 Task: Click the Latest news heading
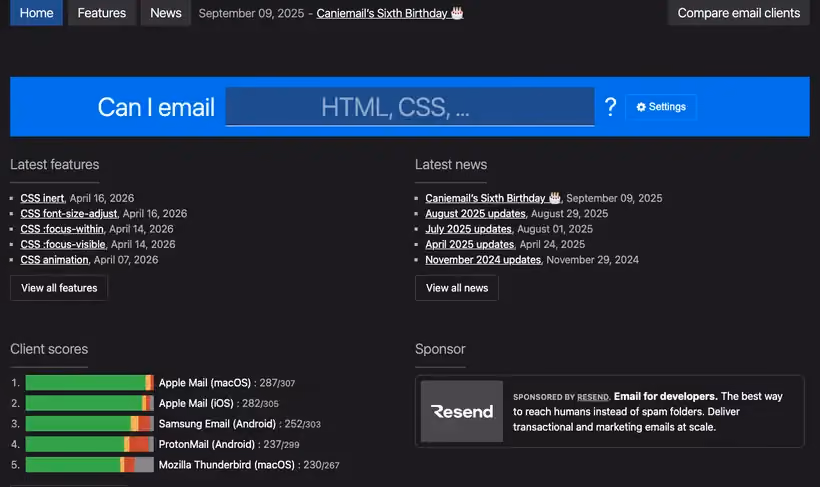tap(451, 165)
